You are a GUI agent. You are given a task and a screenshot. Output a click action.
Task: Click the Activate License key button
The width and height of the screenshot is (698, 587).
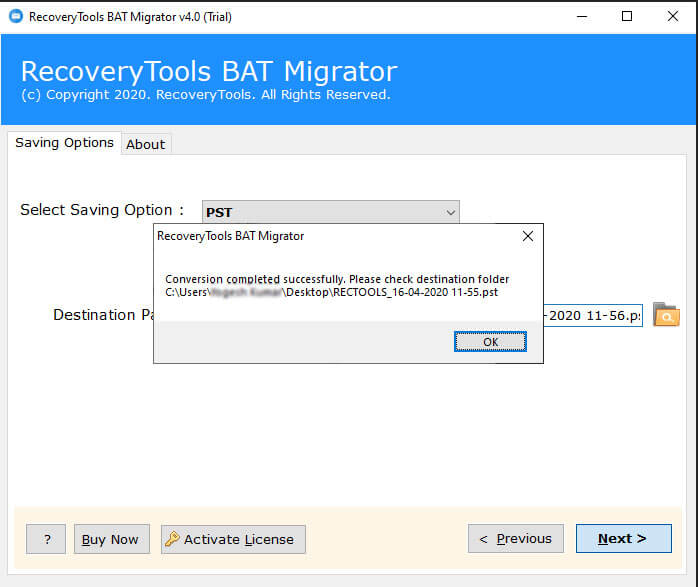(x=233, y=539)
